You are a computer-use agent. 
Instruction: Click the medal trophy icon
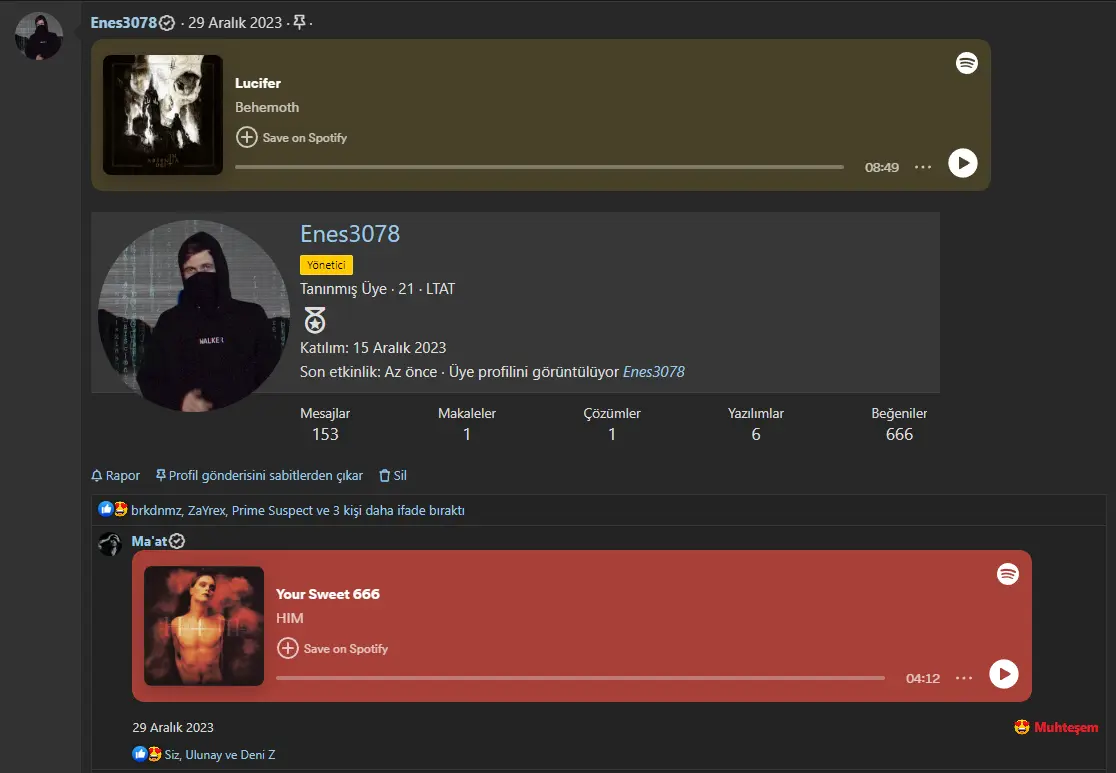click(x=315, y=320)
